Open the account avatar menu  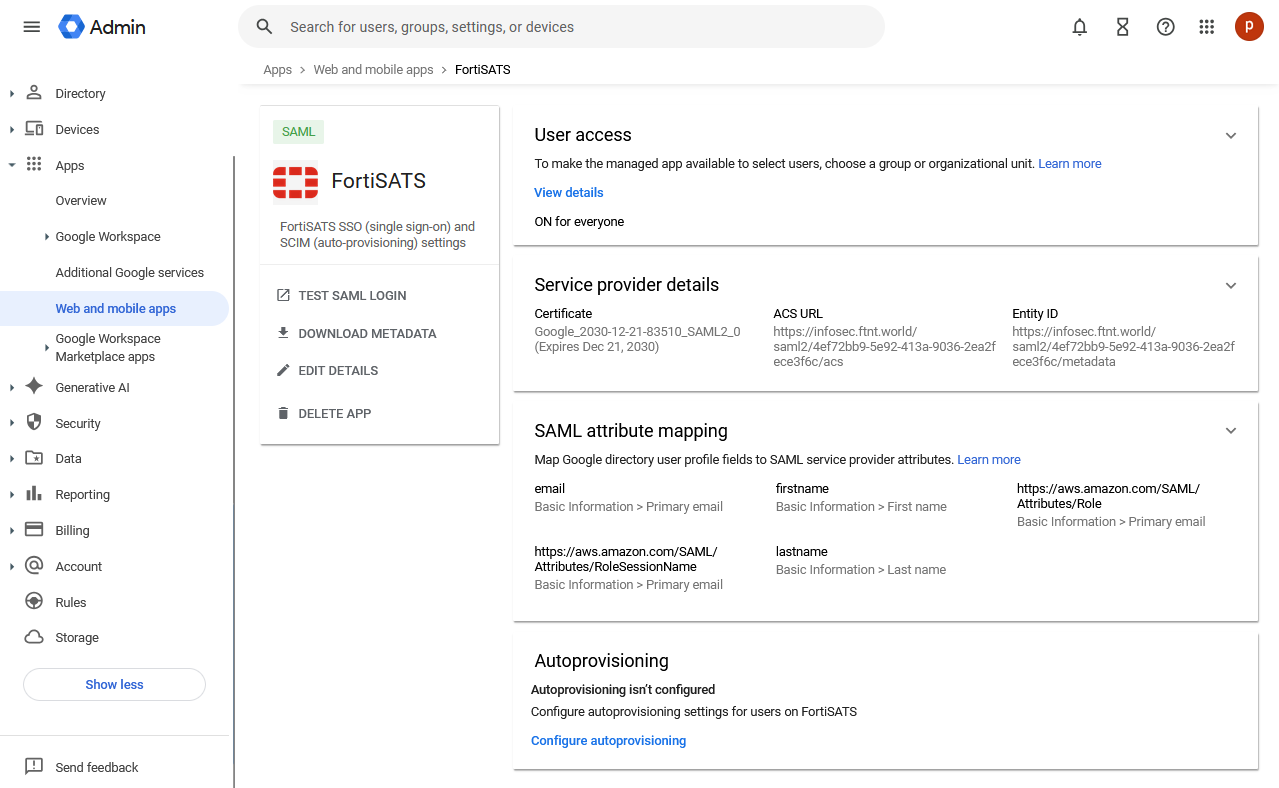click(1249, 27)
